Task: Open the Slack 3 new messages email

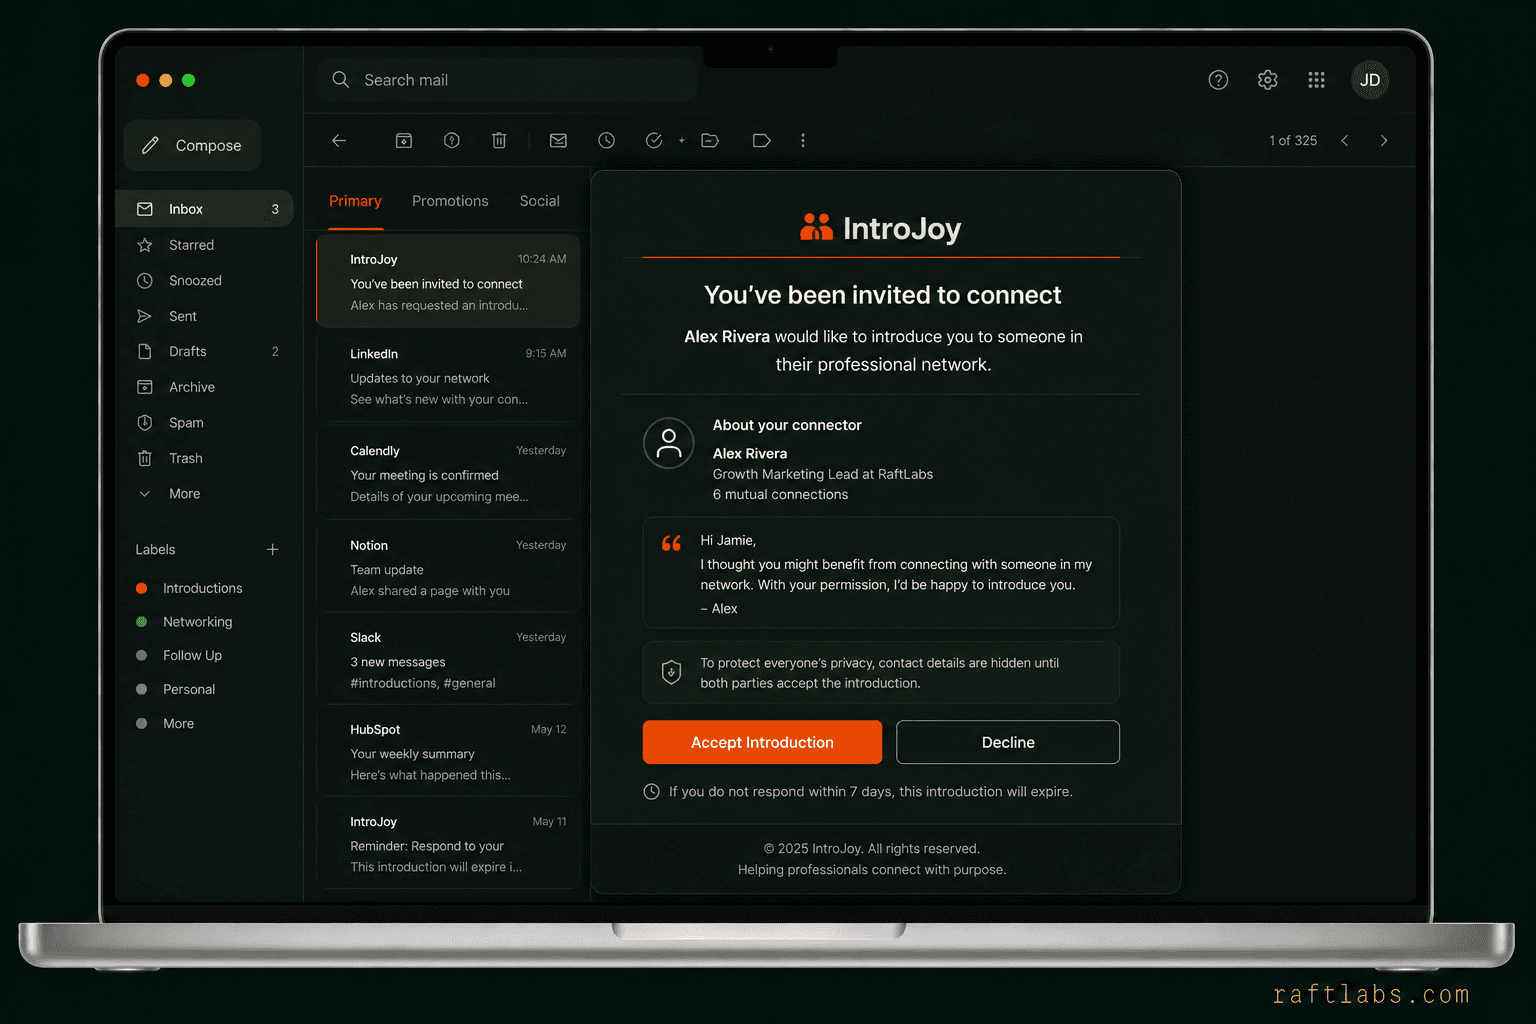Action: coord(448,660)
